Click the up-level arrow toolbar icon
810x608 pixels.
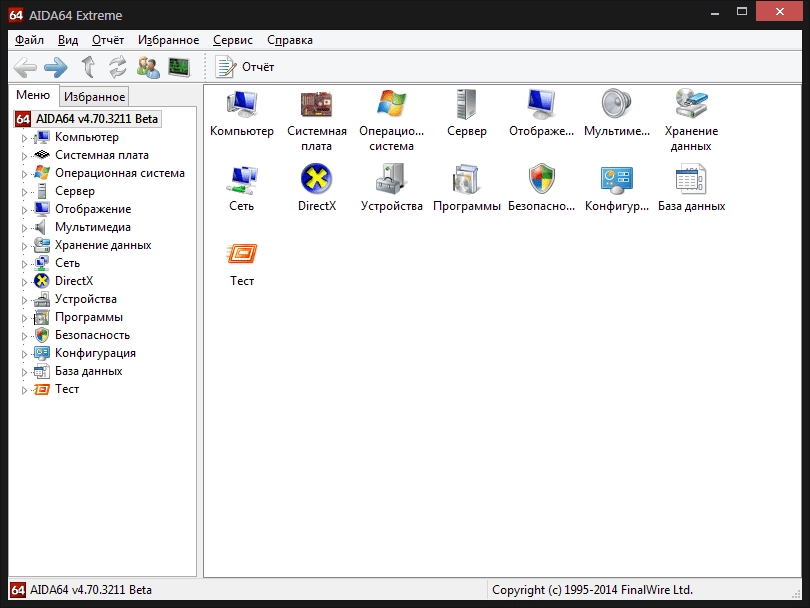point(88,67)
